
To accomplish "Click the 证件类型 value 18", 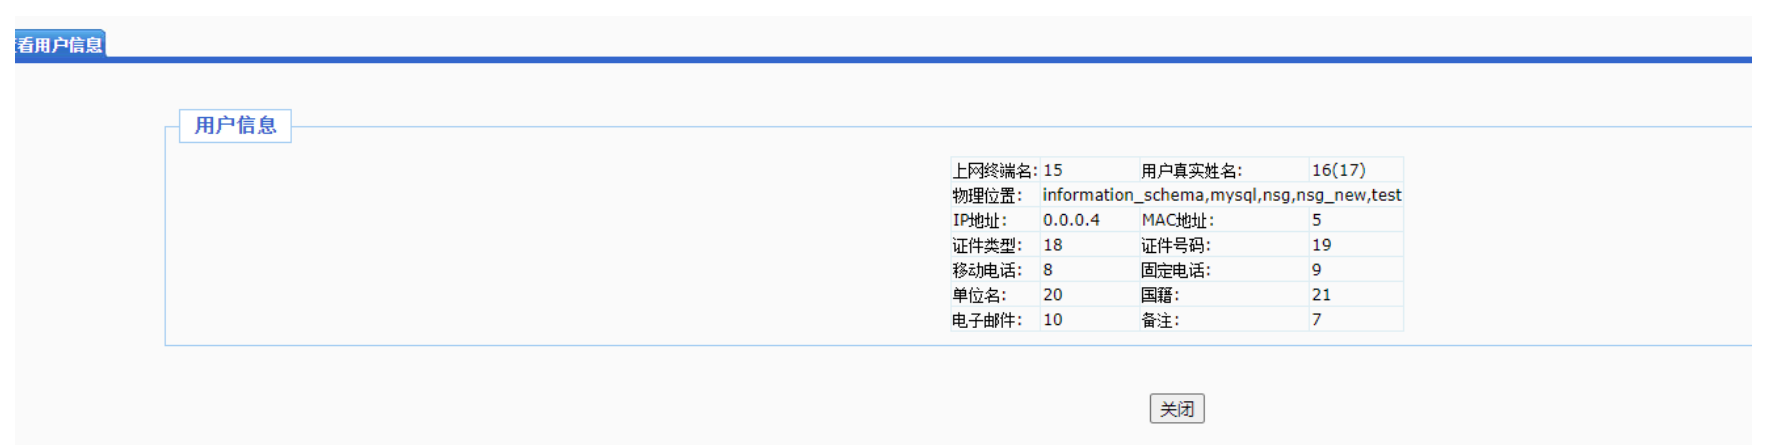I will (x=1052, y=245).
